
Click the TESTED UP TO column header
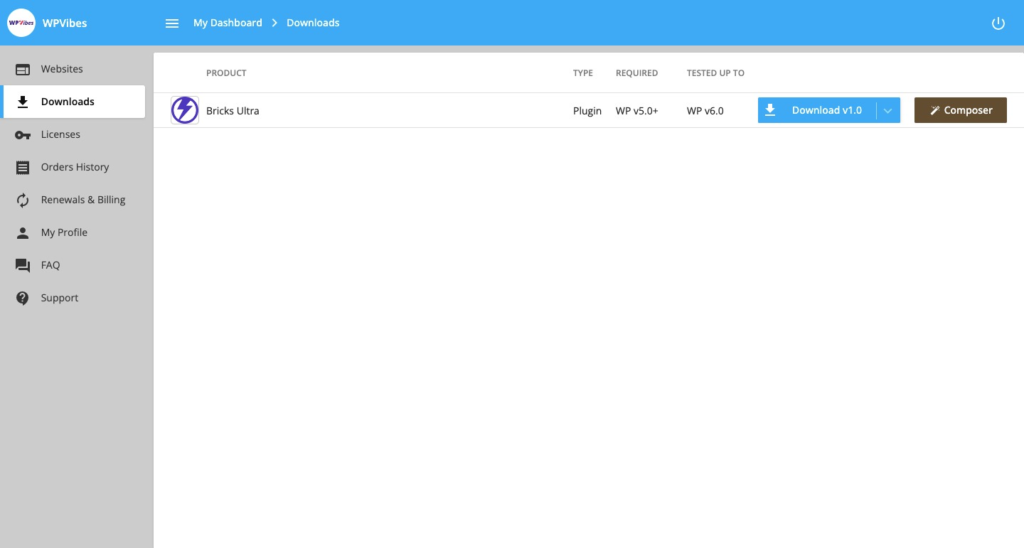point(715,73)
